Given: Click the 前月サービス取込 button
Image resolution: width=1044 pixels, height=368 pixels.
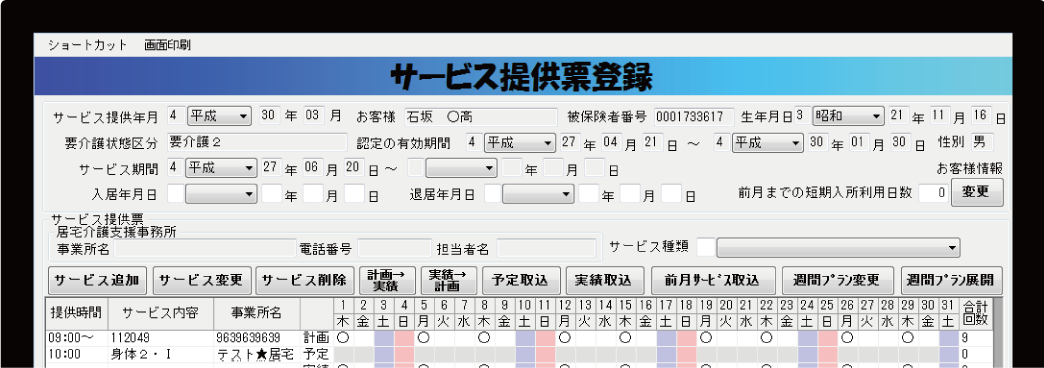Looking at the screenshot, I should pos(714,280).
